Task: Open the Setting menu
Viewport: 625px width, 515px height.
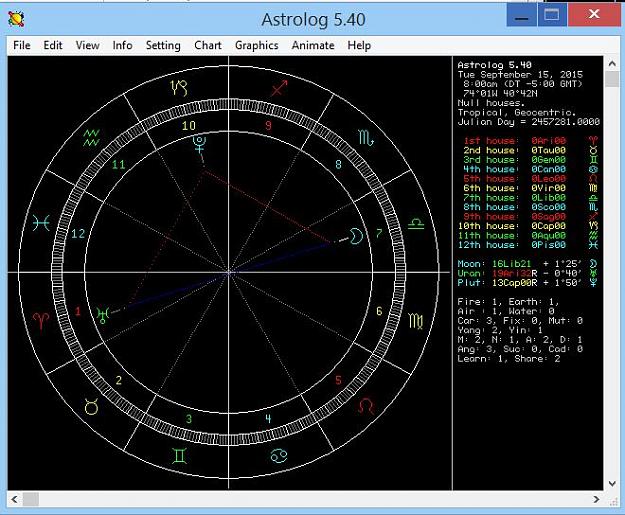Action: coord(163,45)
